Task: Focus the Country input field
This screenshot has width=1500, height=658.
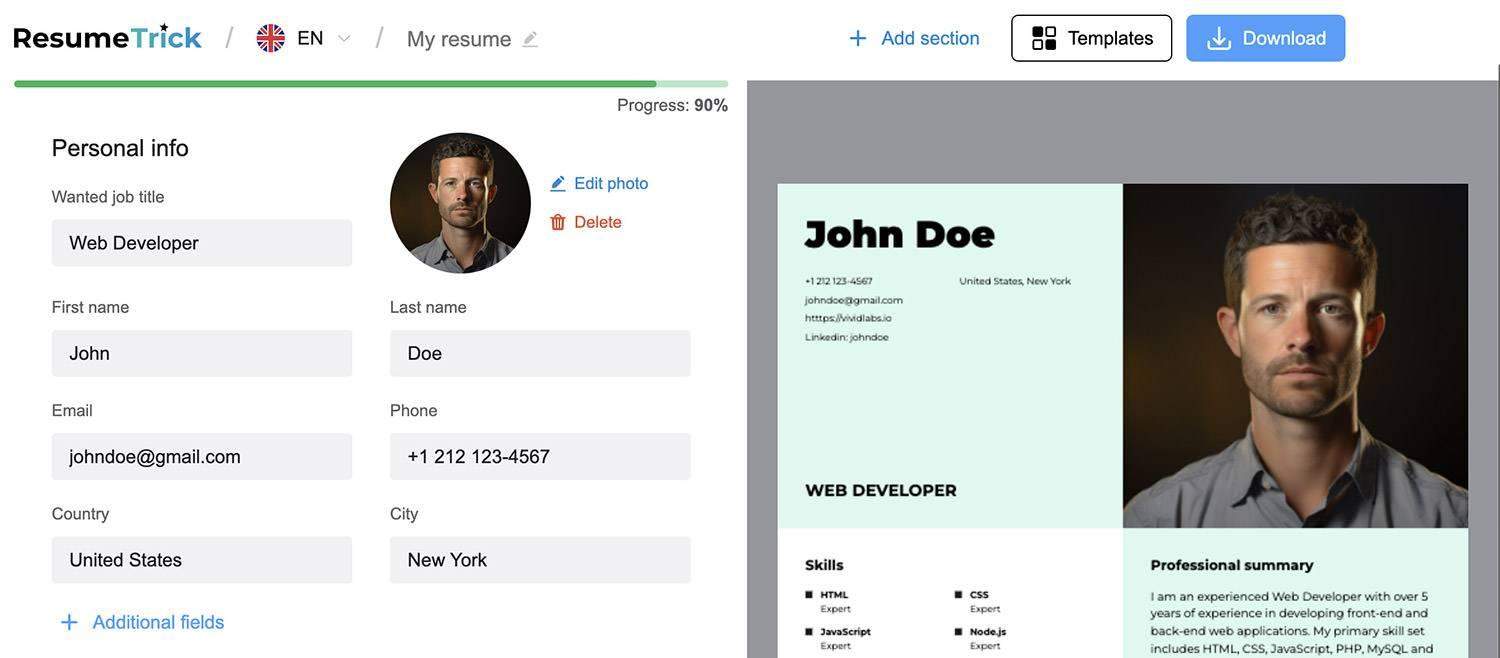Action: coord(202,560)
